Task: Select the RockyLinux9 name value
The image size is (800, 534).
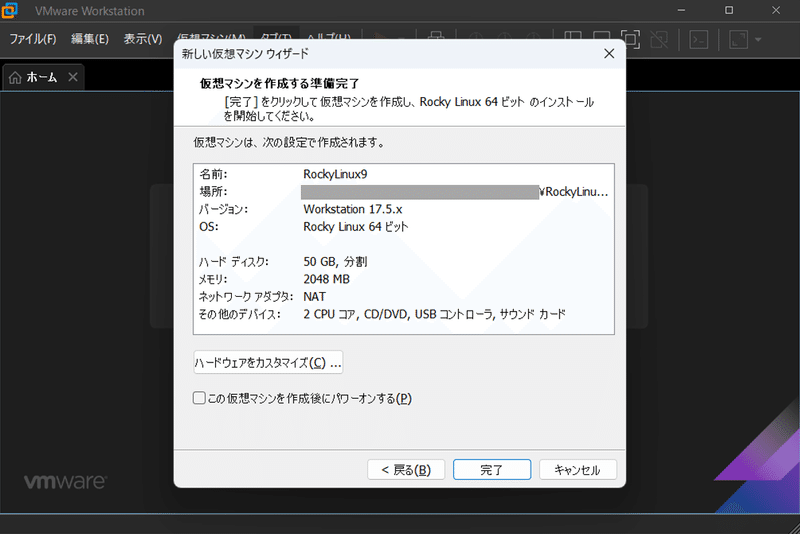Action: tap(335, 174)
